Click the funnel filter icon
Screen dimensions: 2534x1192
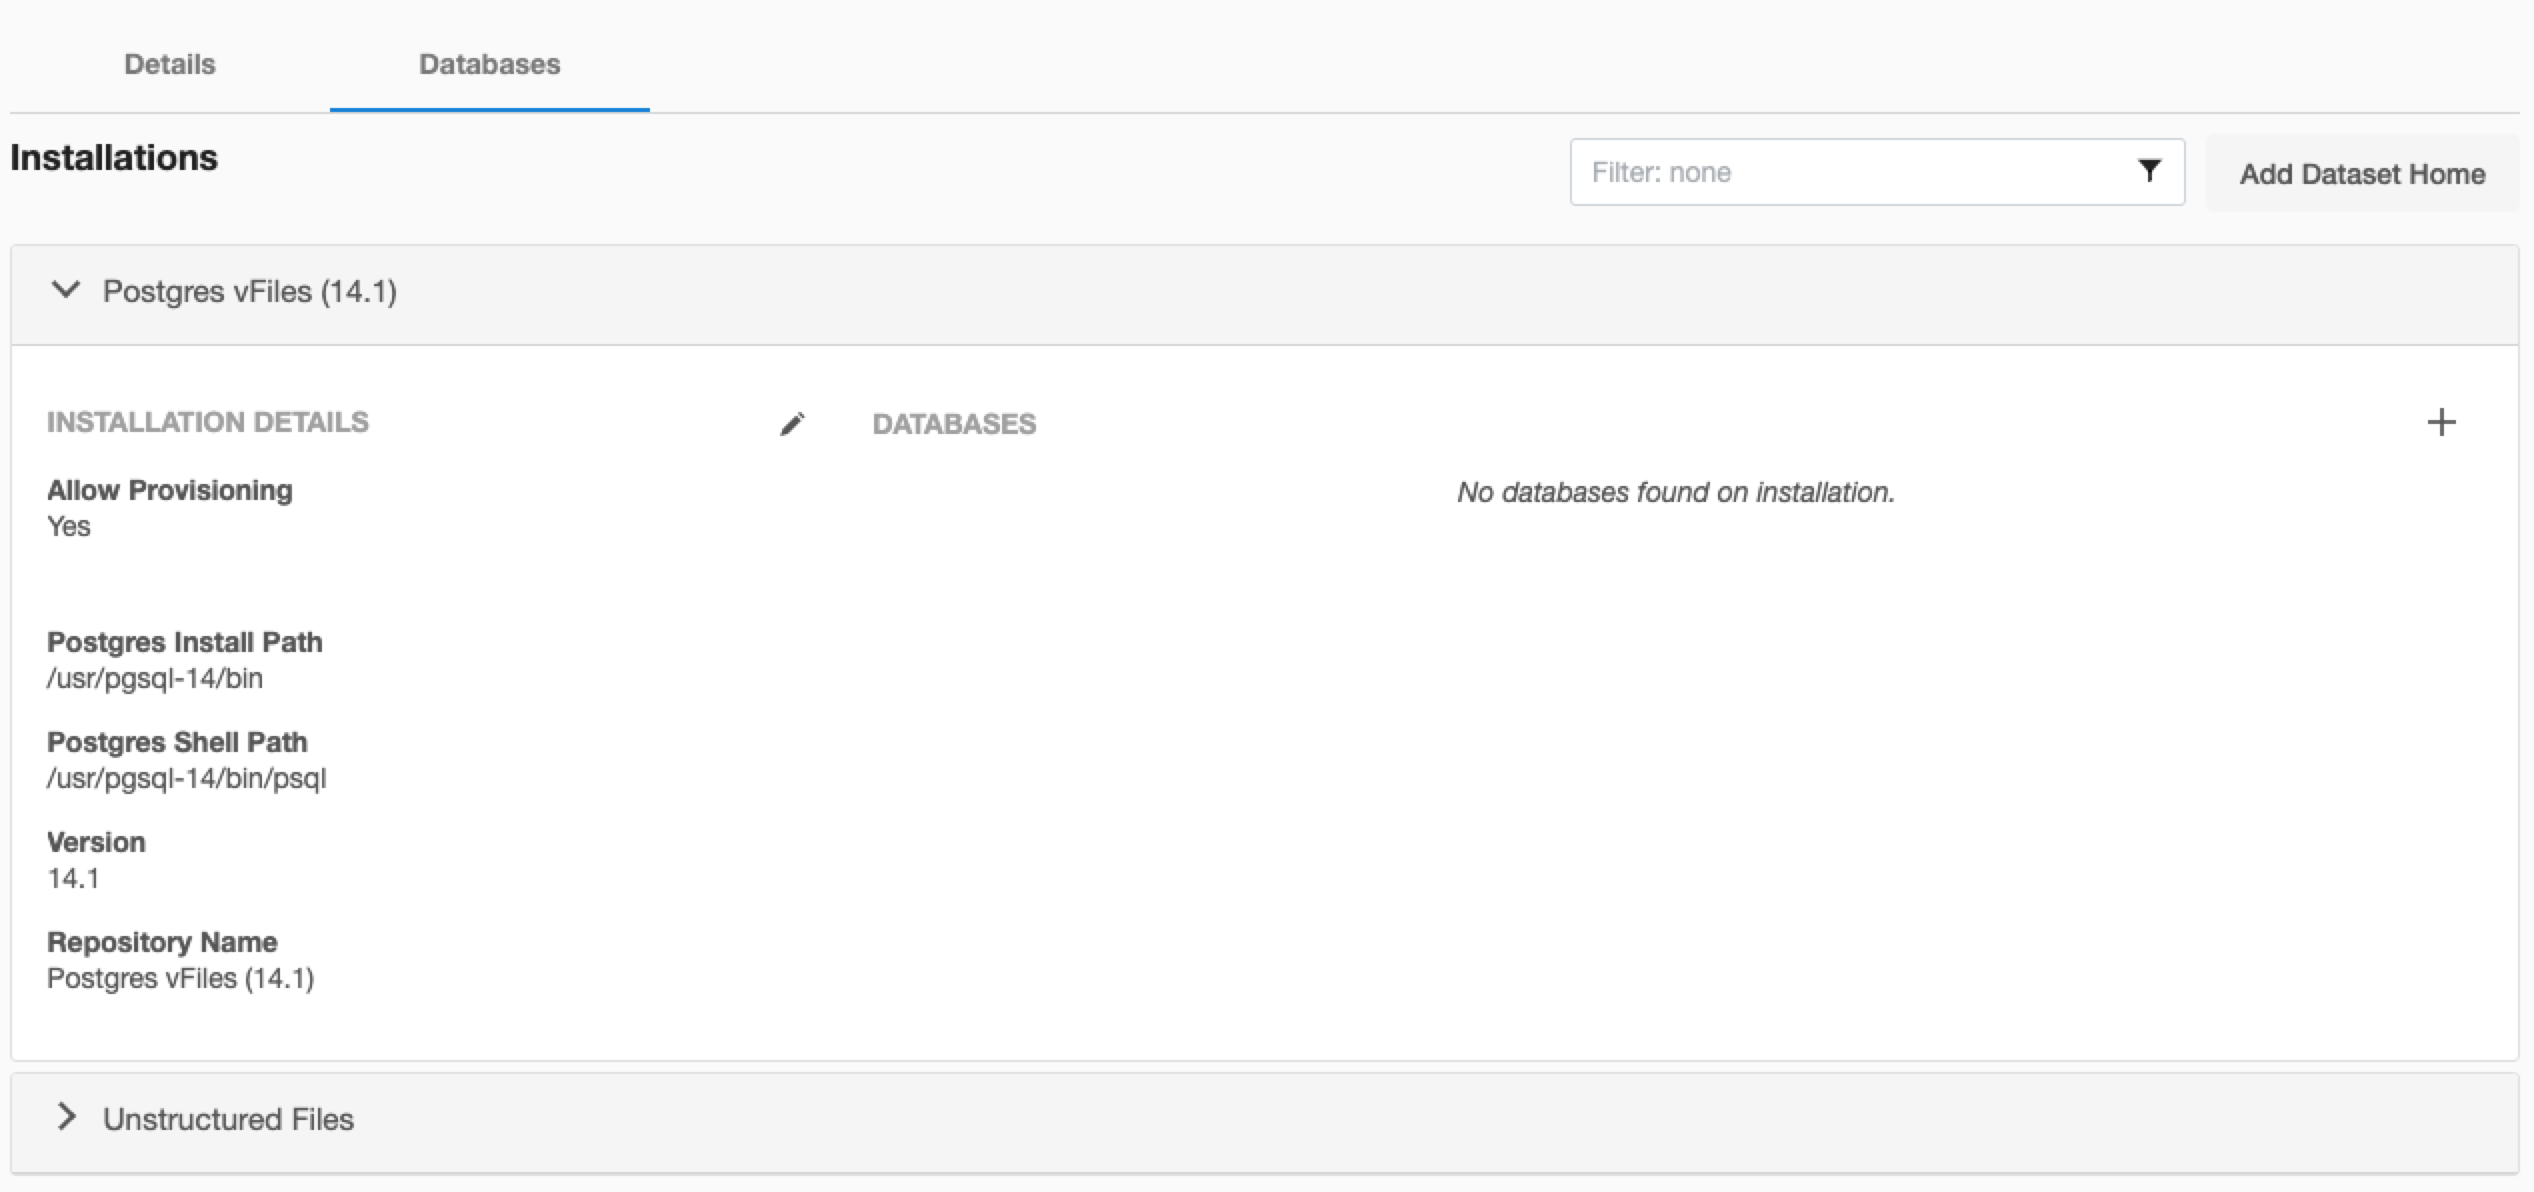point(2148,171)
